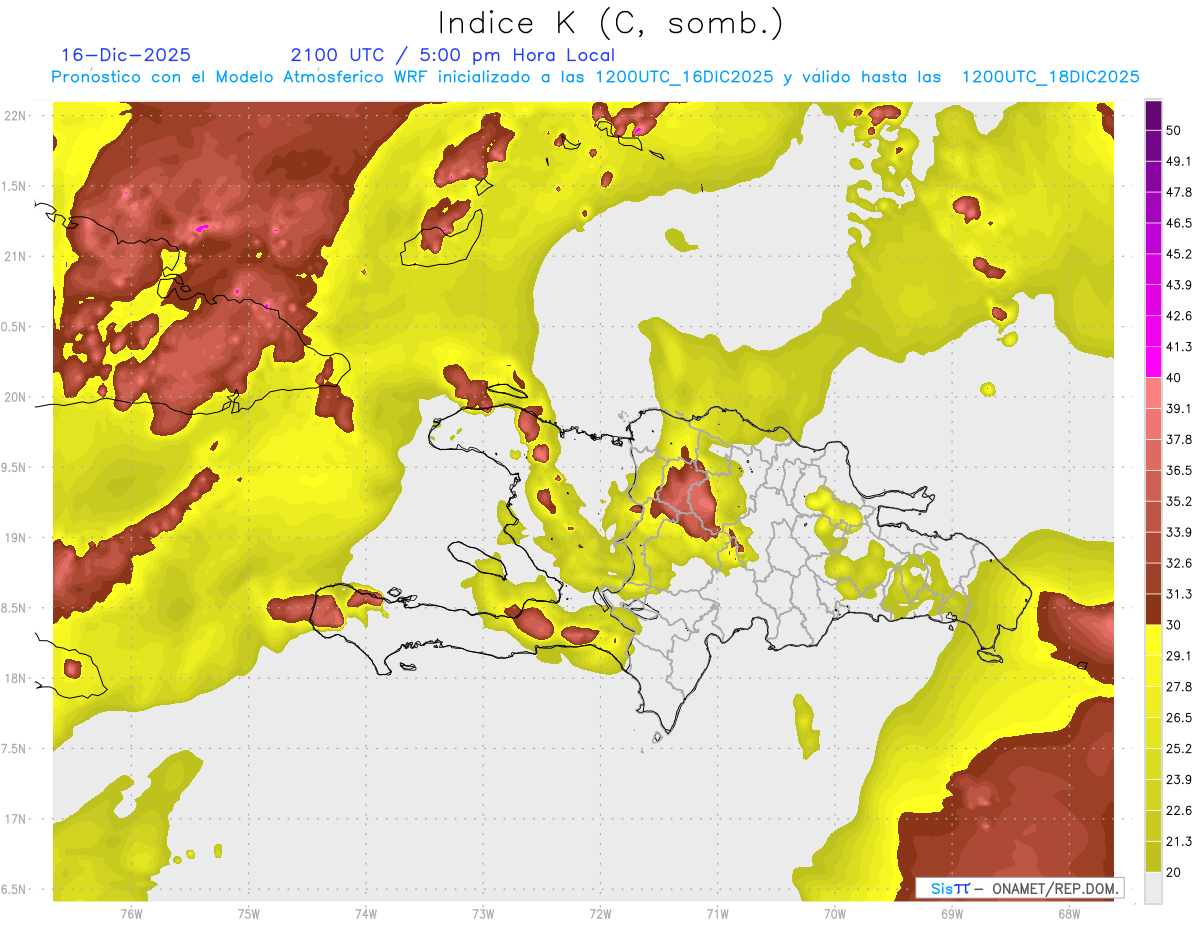1200x927 pixels.
Task: Click the legend value '36.5'
Action: point(1179,470)
